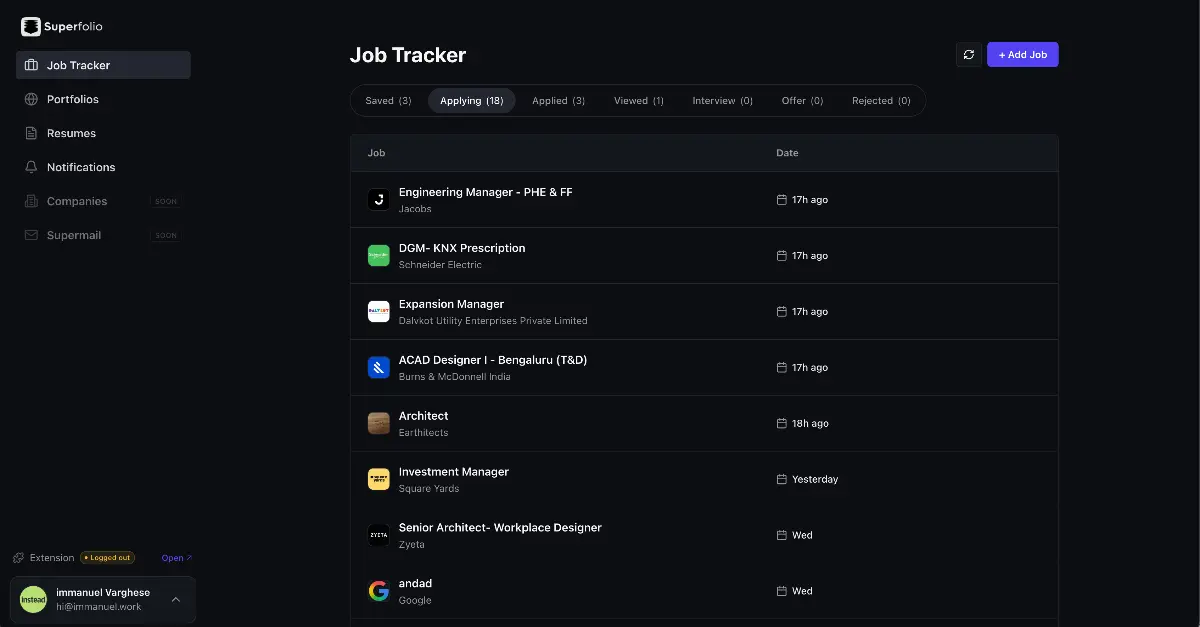Open Portfolios from the sidebar globe icon

(31, 99)
